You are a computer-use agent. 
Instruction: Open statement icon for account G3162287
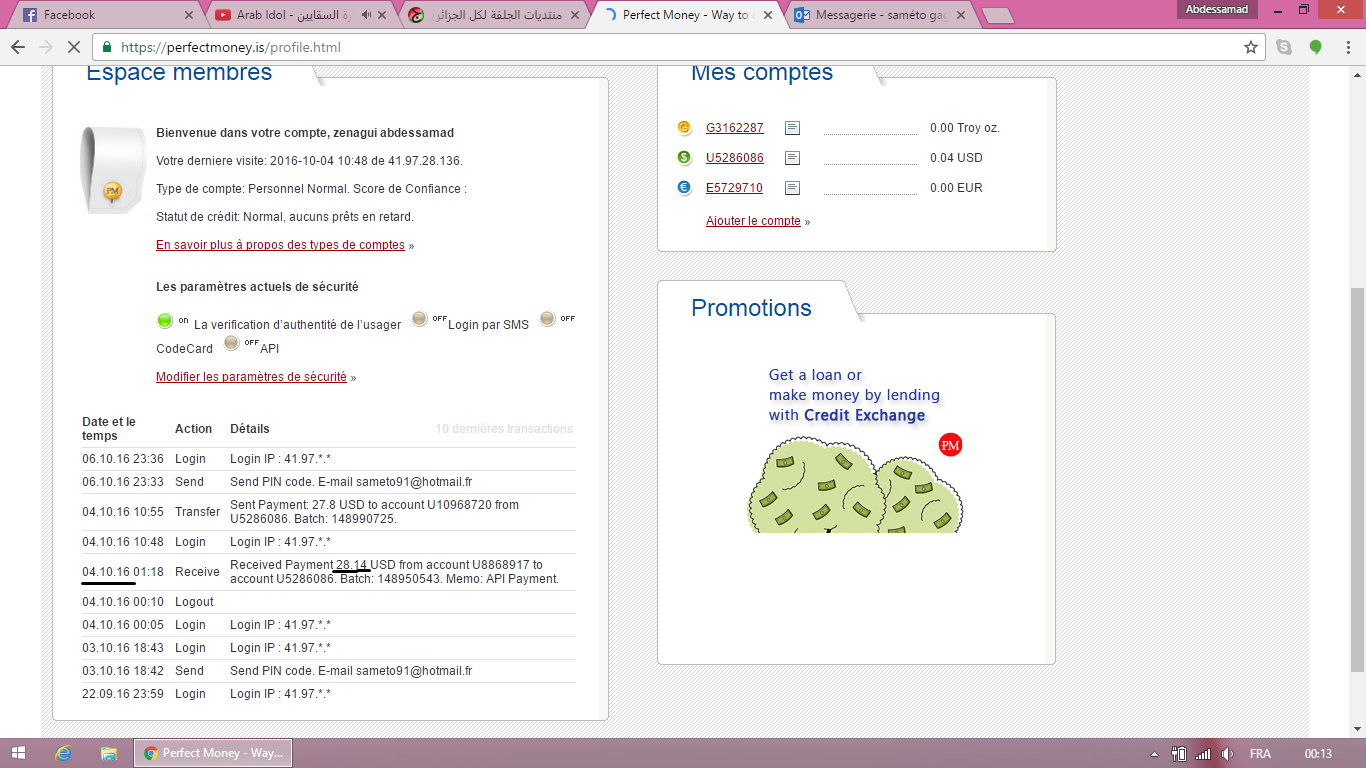coord(792,128)
